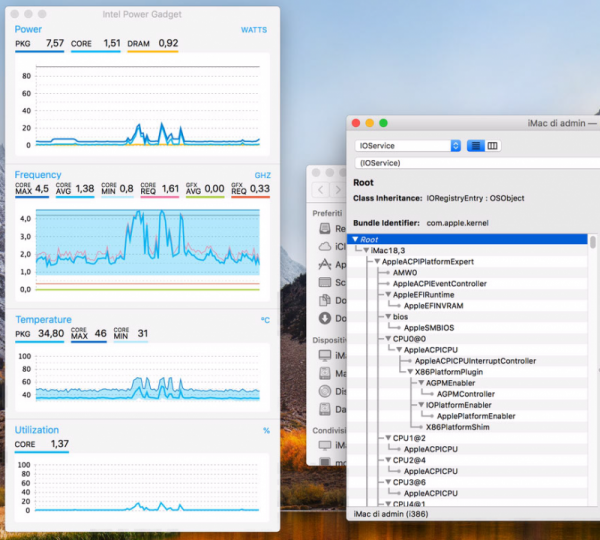Click the (IOService) path field
The image size is (600, 540).
[x=477, y=163]
